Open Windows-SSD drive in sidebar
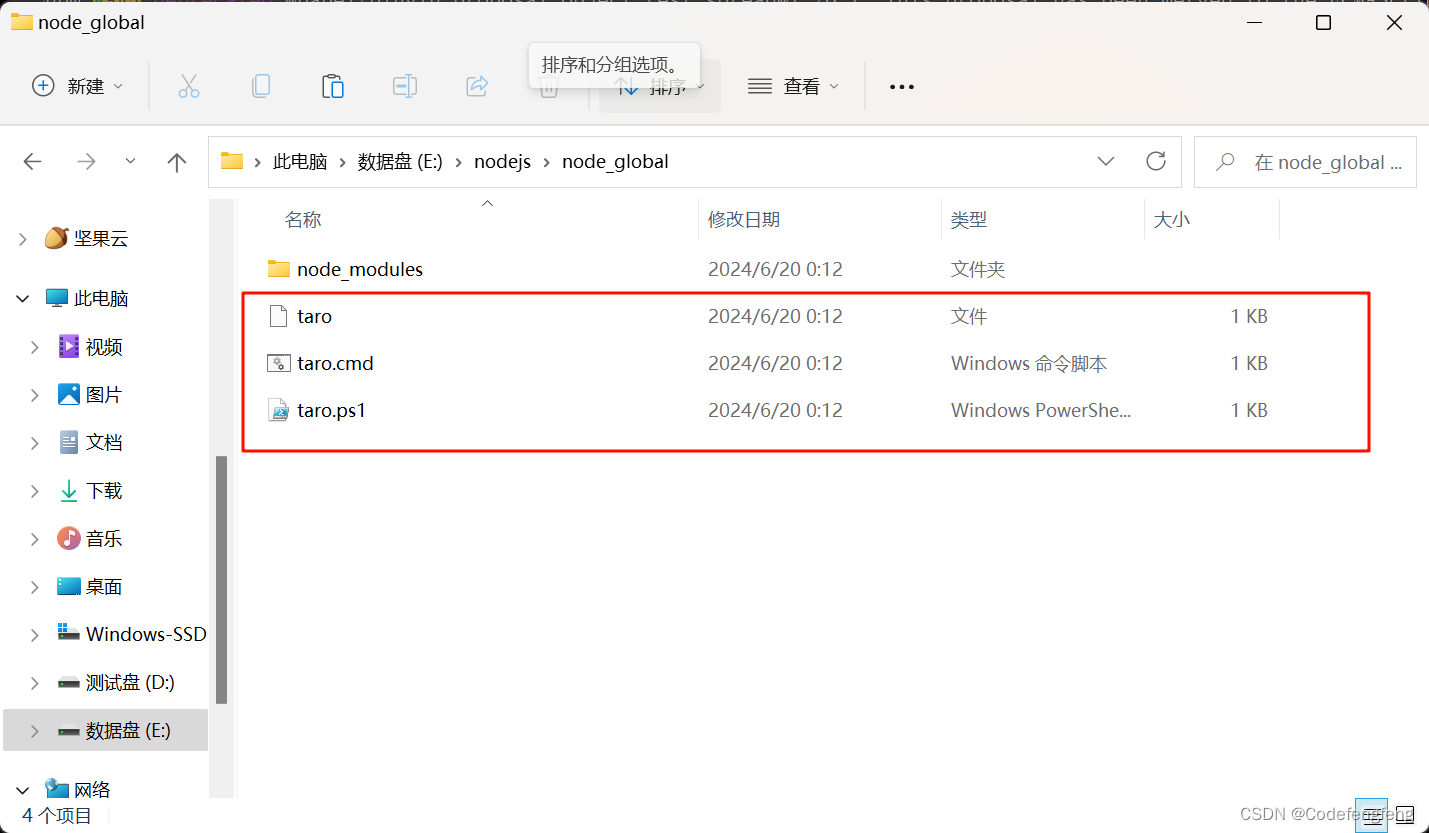 146,635
